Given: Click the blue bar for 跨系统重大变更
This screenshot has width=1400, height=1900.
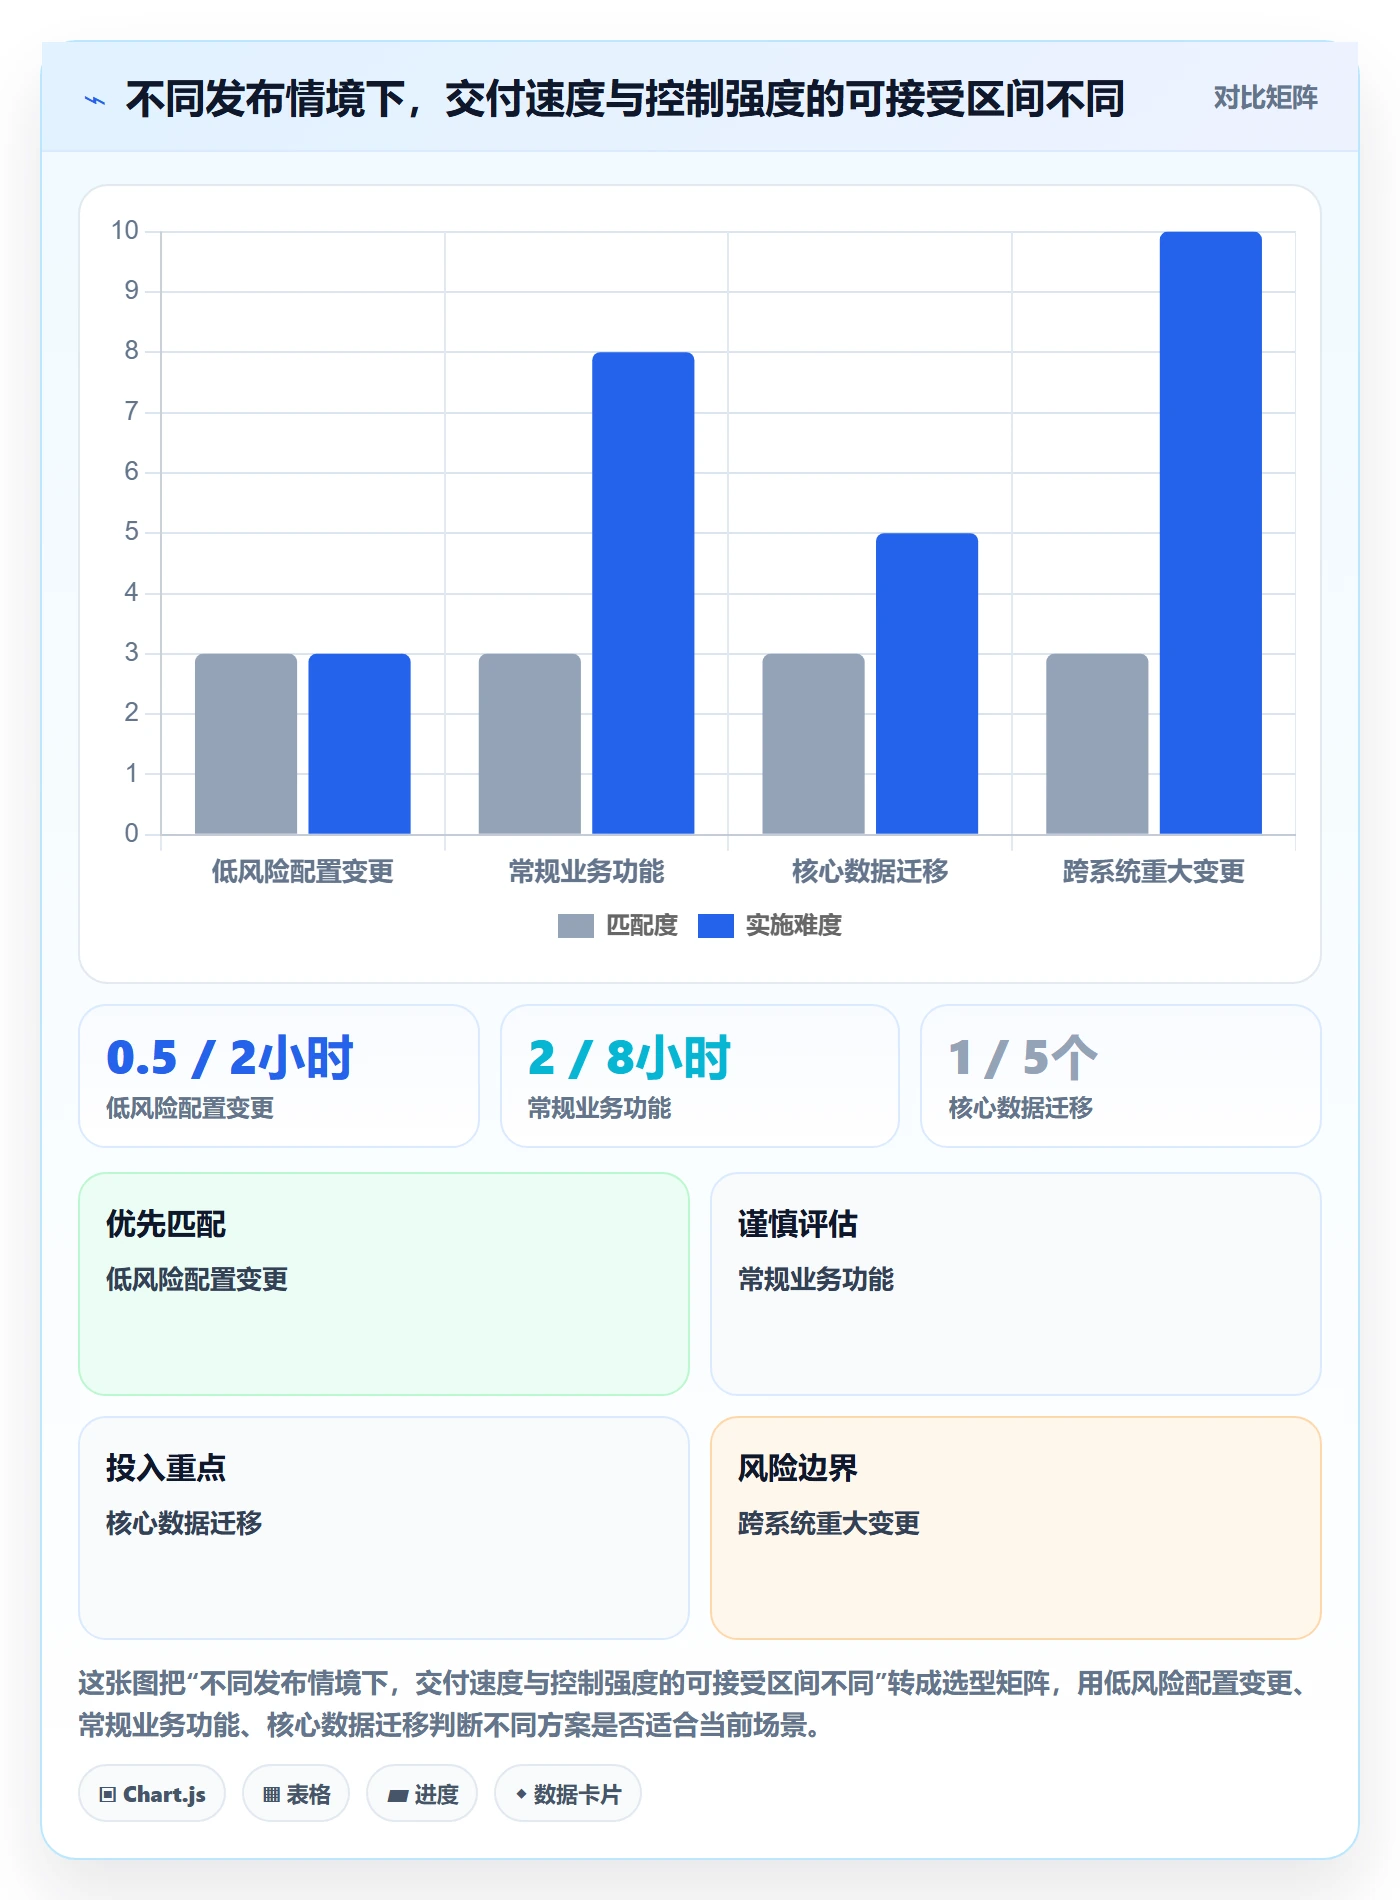Looking at the screenshot, I should point(1210,533).
